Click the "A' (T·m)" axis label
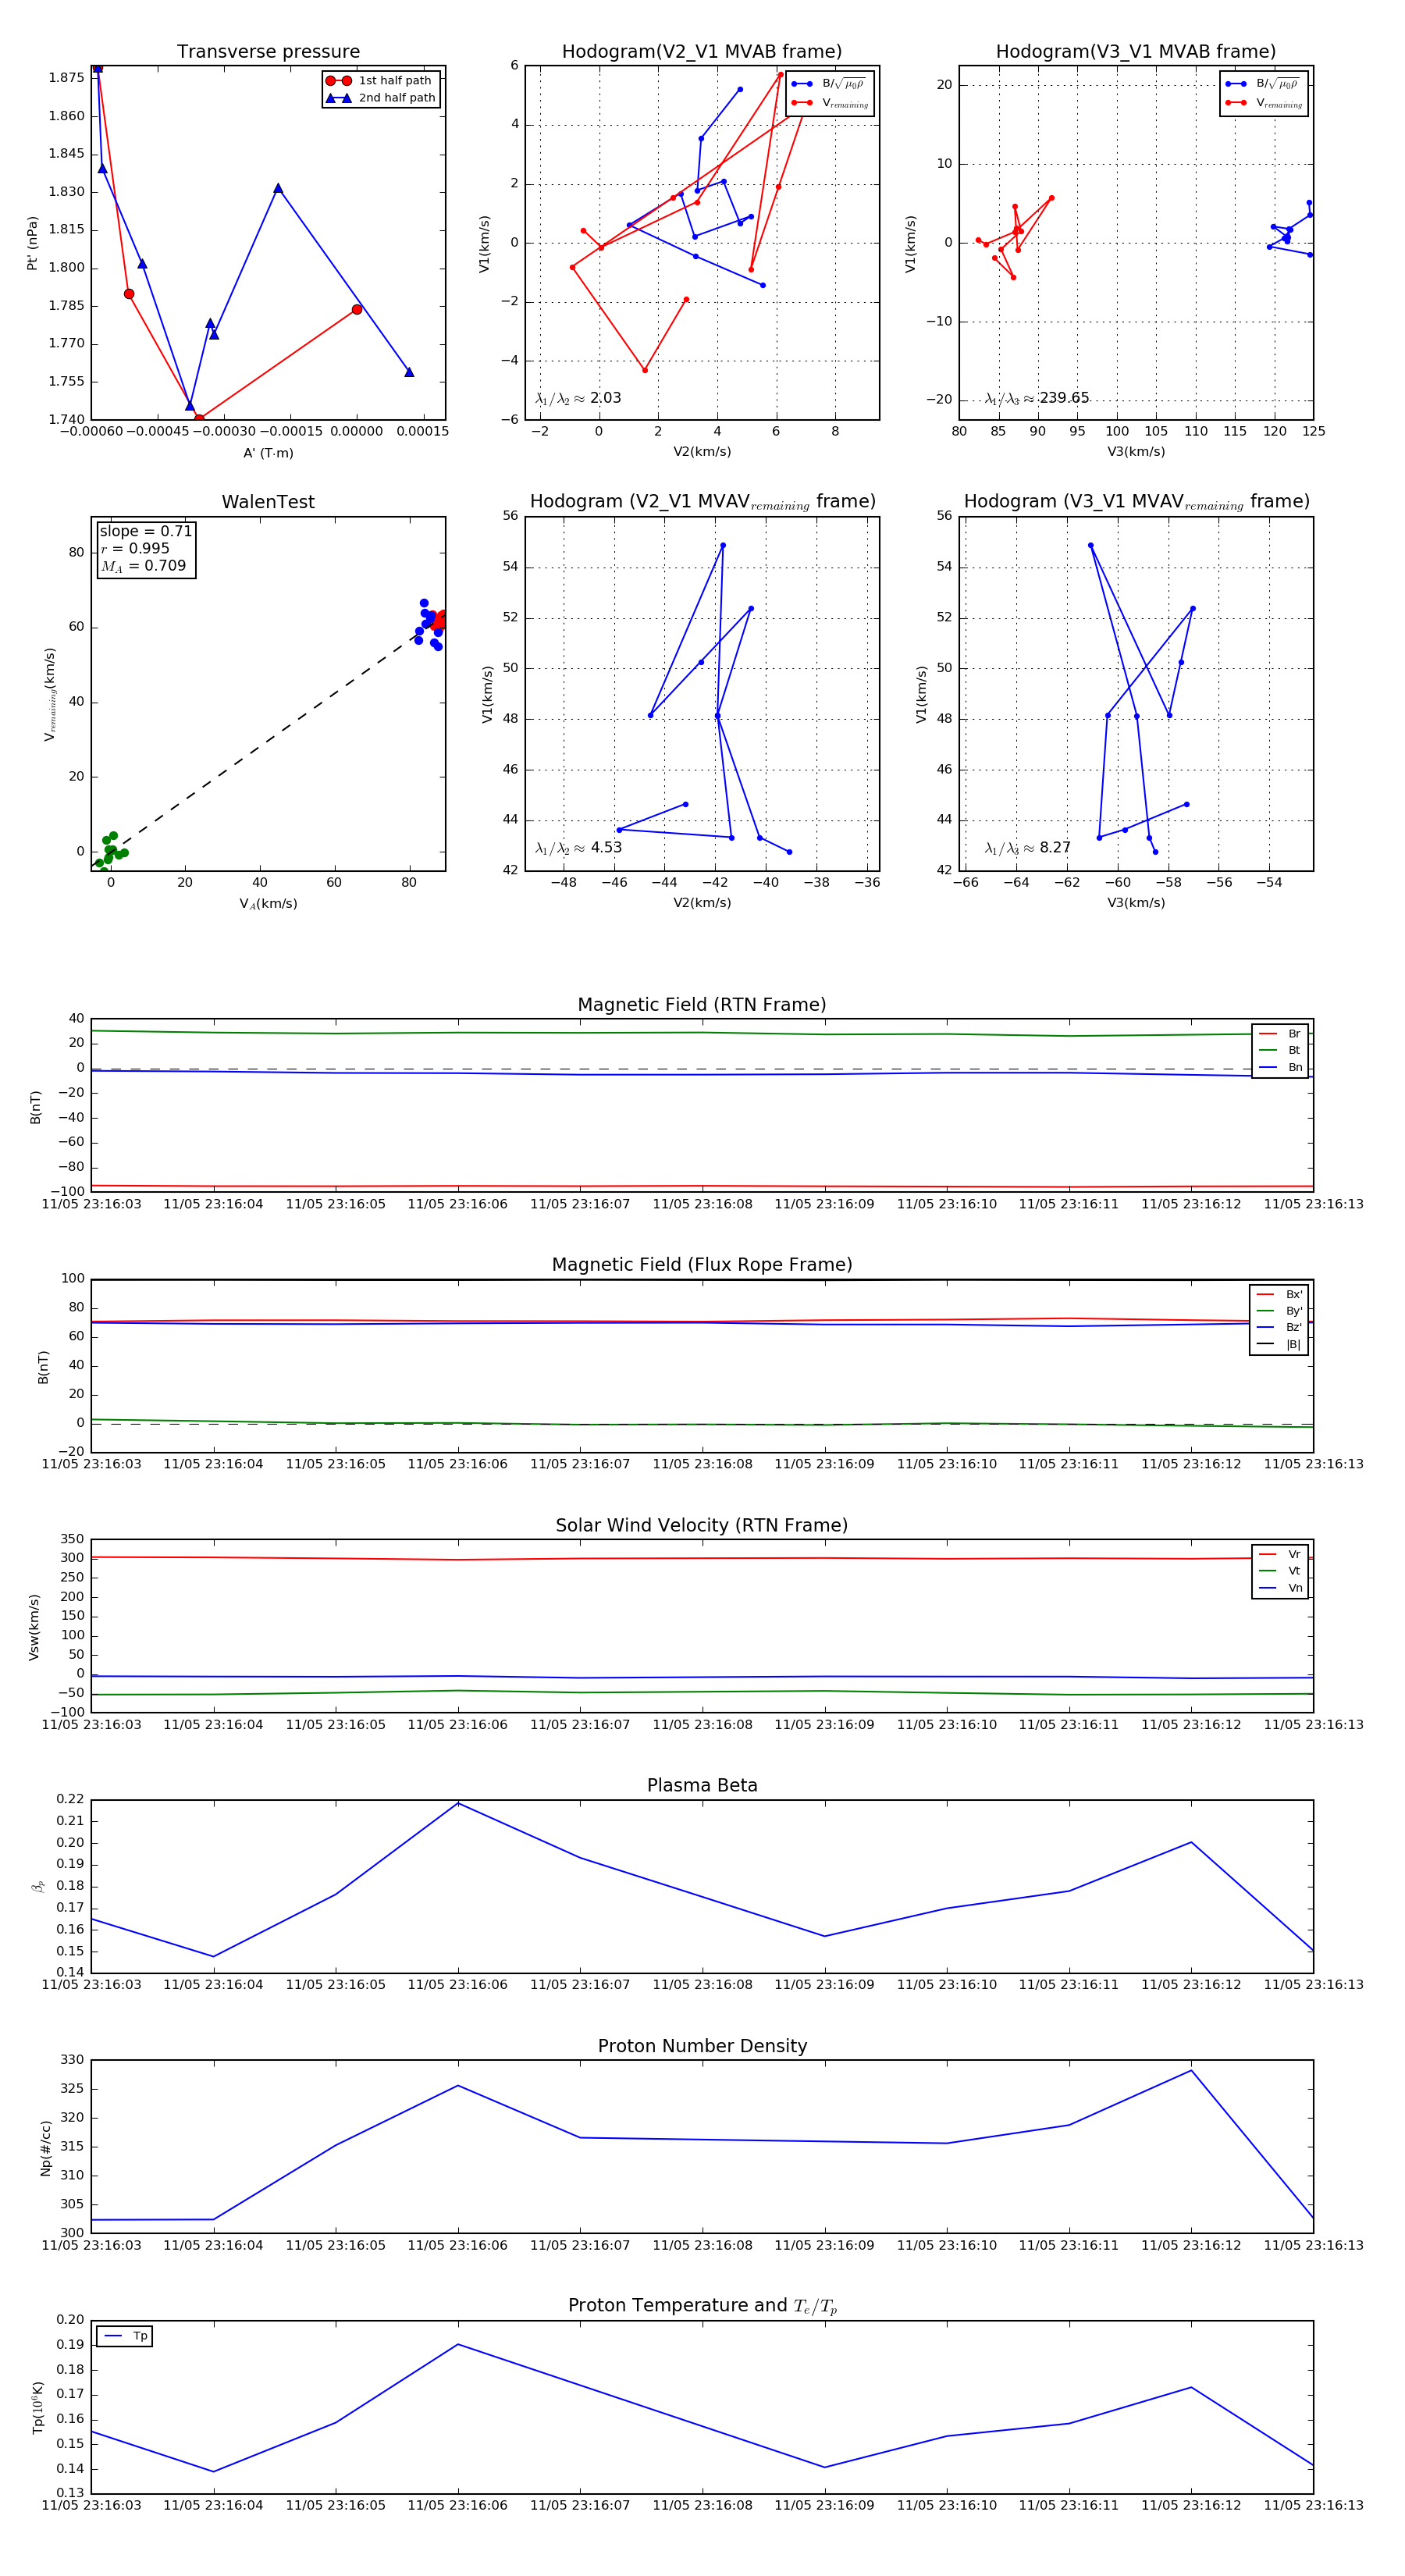 (268, 453)
